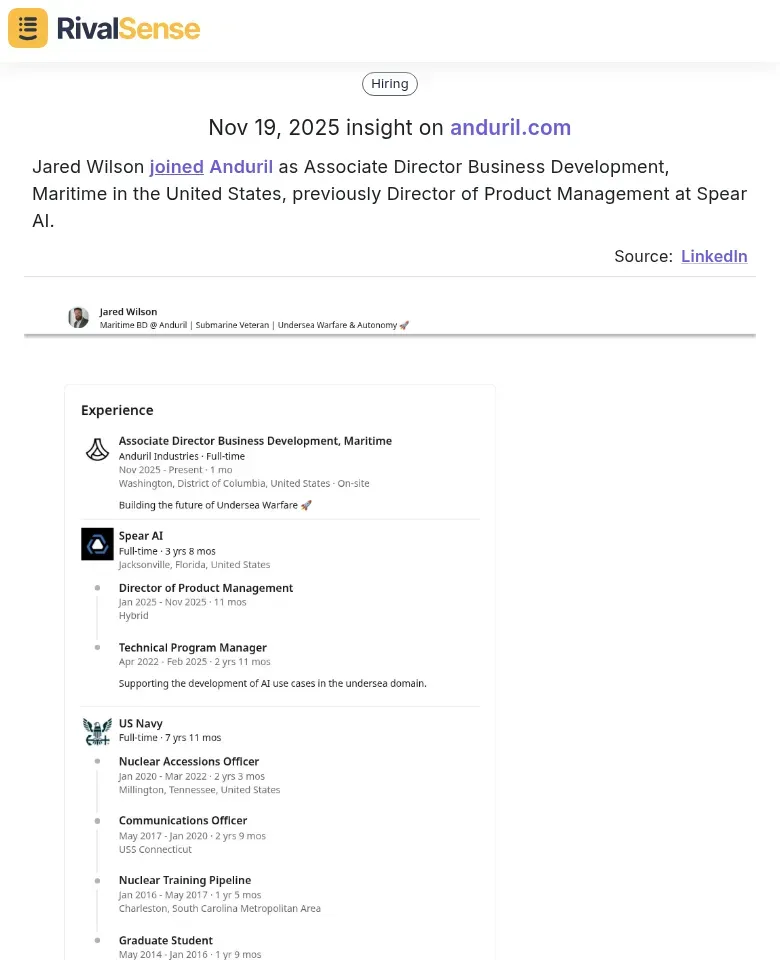Click the RivalSense logo icon
Viewport: 780px width, 960px height.
(27, 28)
